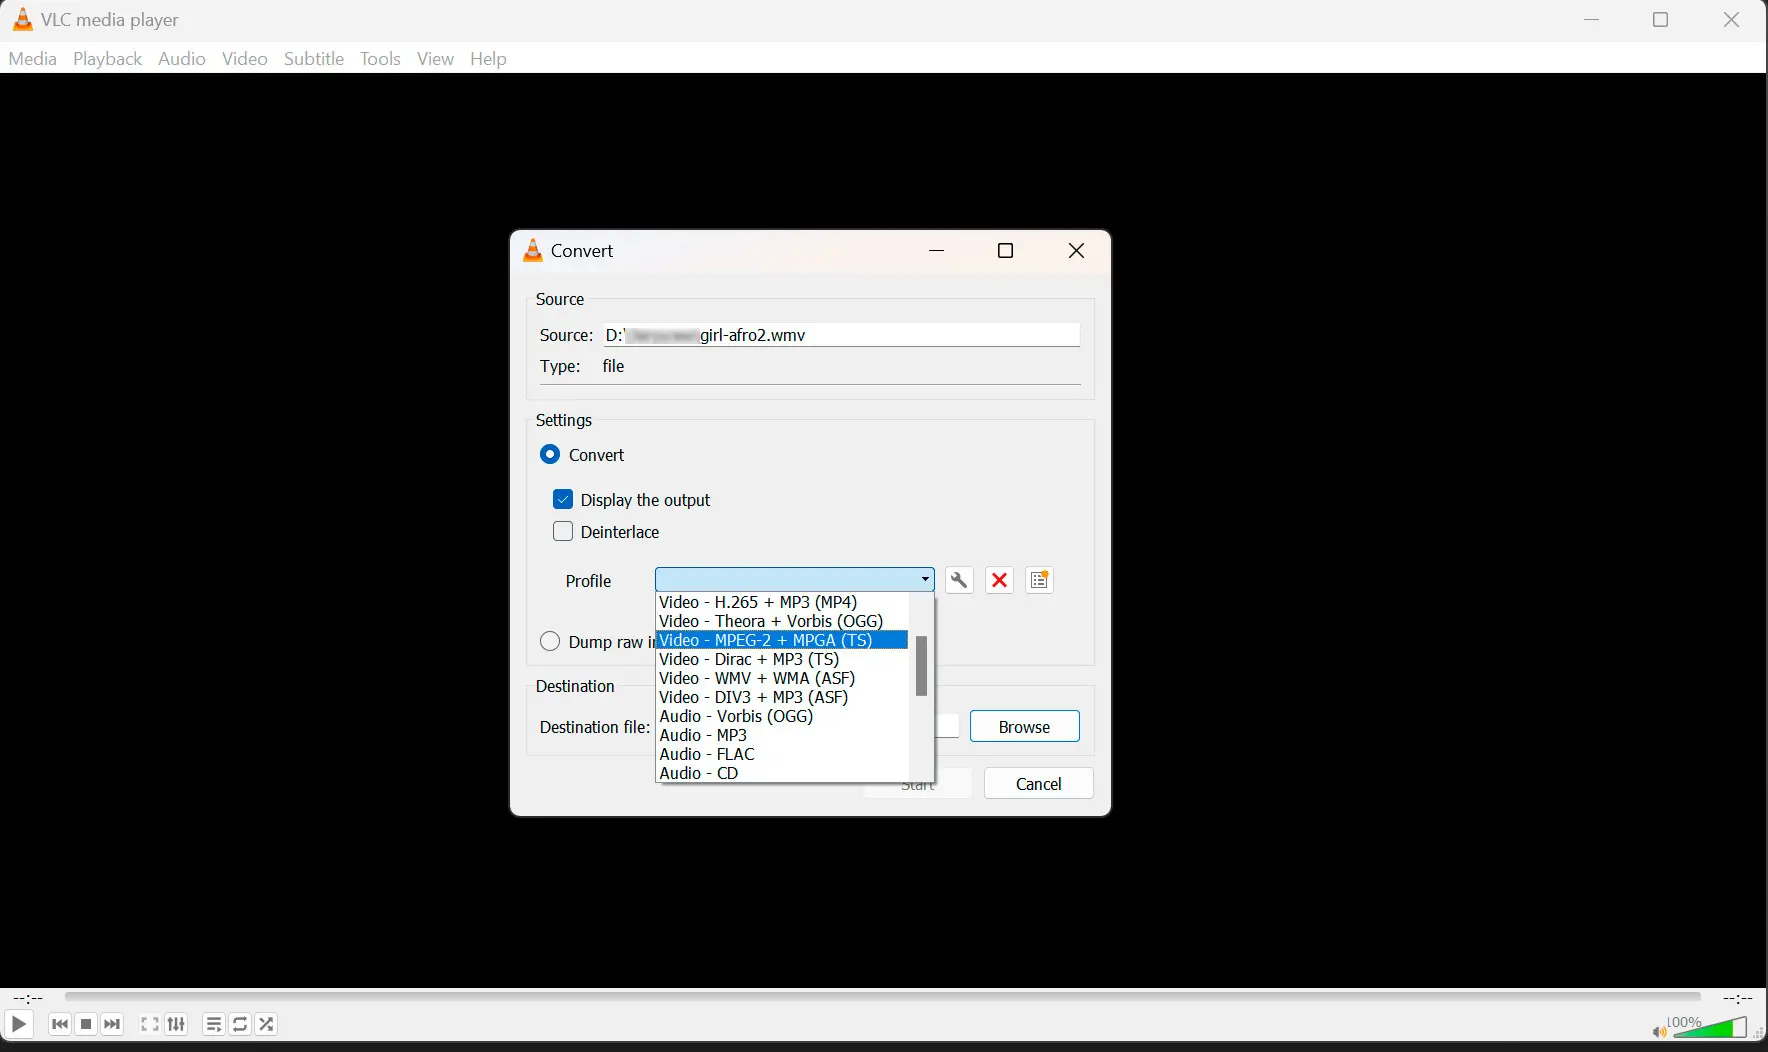Screen dimensions: 1768x1052
Task: Choose Audio - FLAC from profile list
Action: point(707,754)
